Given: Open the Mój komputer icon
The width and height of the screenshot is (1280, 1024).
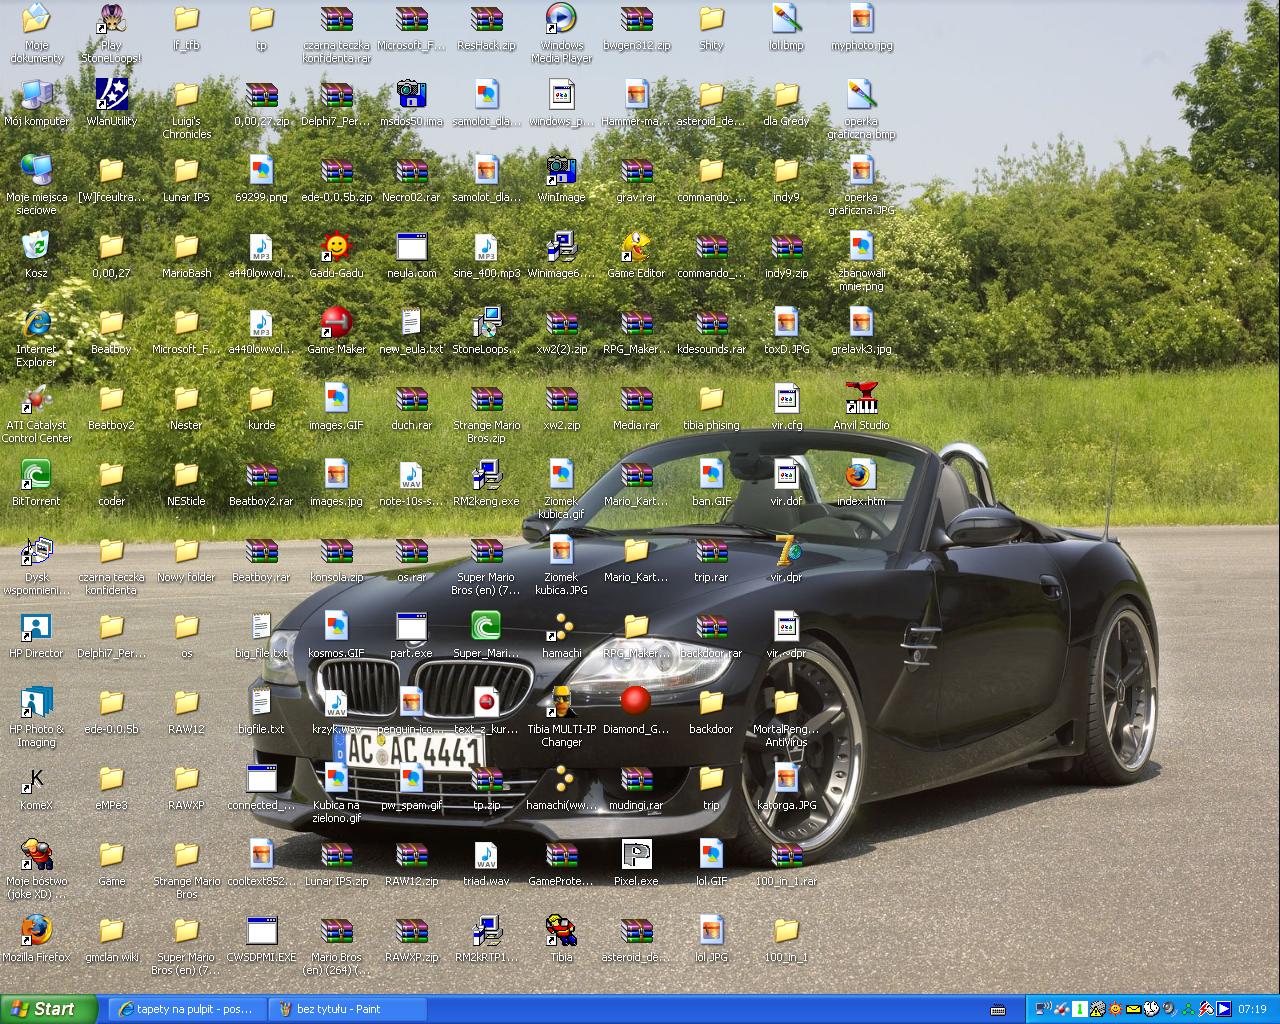Looking at the screenshot, I should coord(36,96).
